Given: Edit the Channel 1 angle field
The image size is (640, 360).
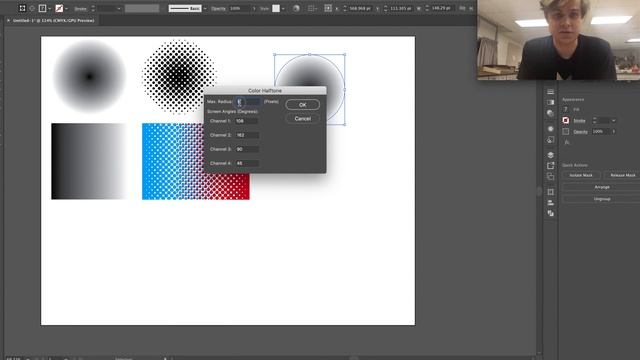Looking at the screenshot, I should click(x=246, y=121).
